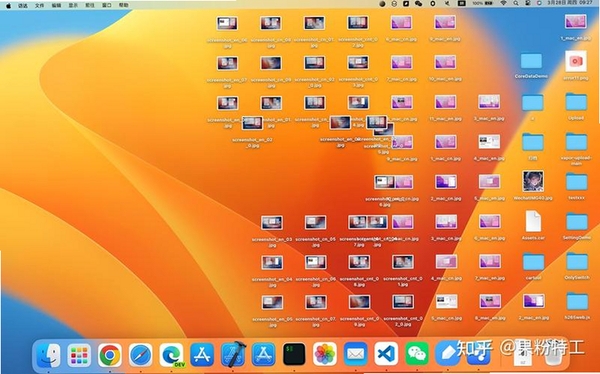The width and height of the screenshot is (600, 374).
Task: Select the 6_mac_cn.jpg thumbnail
Action: click(401, 22)
